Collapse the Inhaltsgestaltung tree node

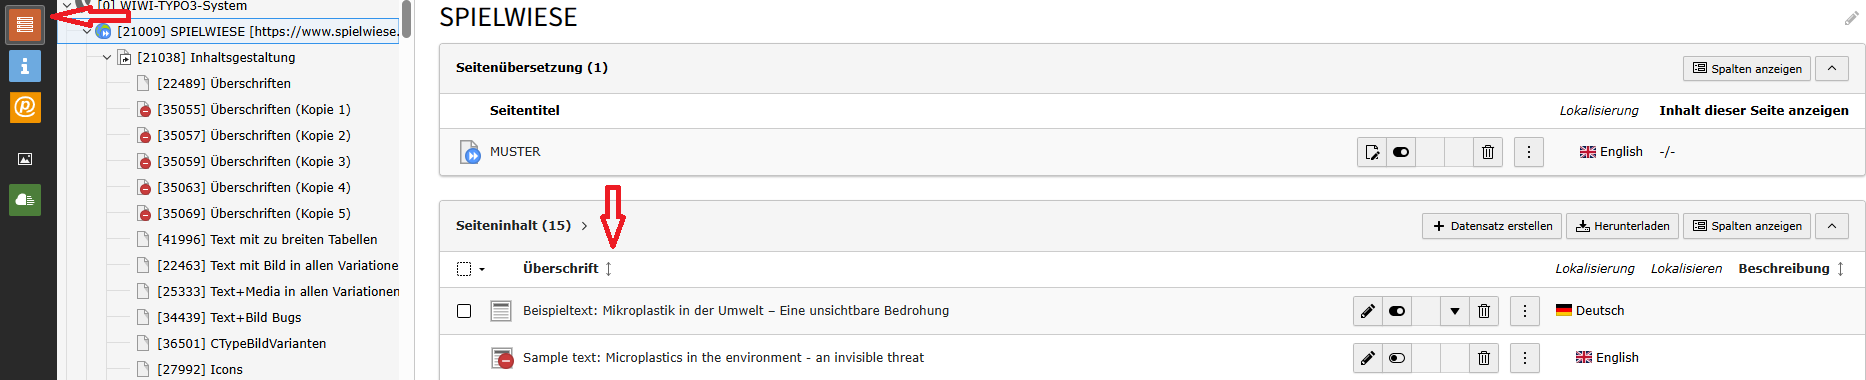pyautogui.click(x=107, y=58)
